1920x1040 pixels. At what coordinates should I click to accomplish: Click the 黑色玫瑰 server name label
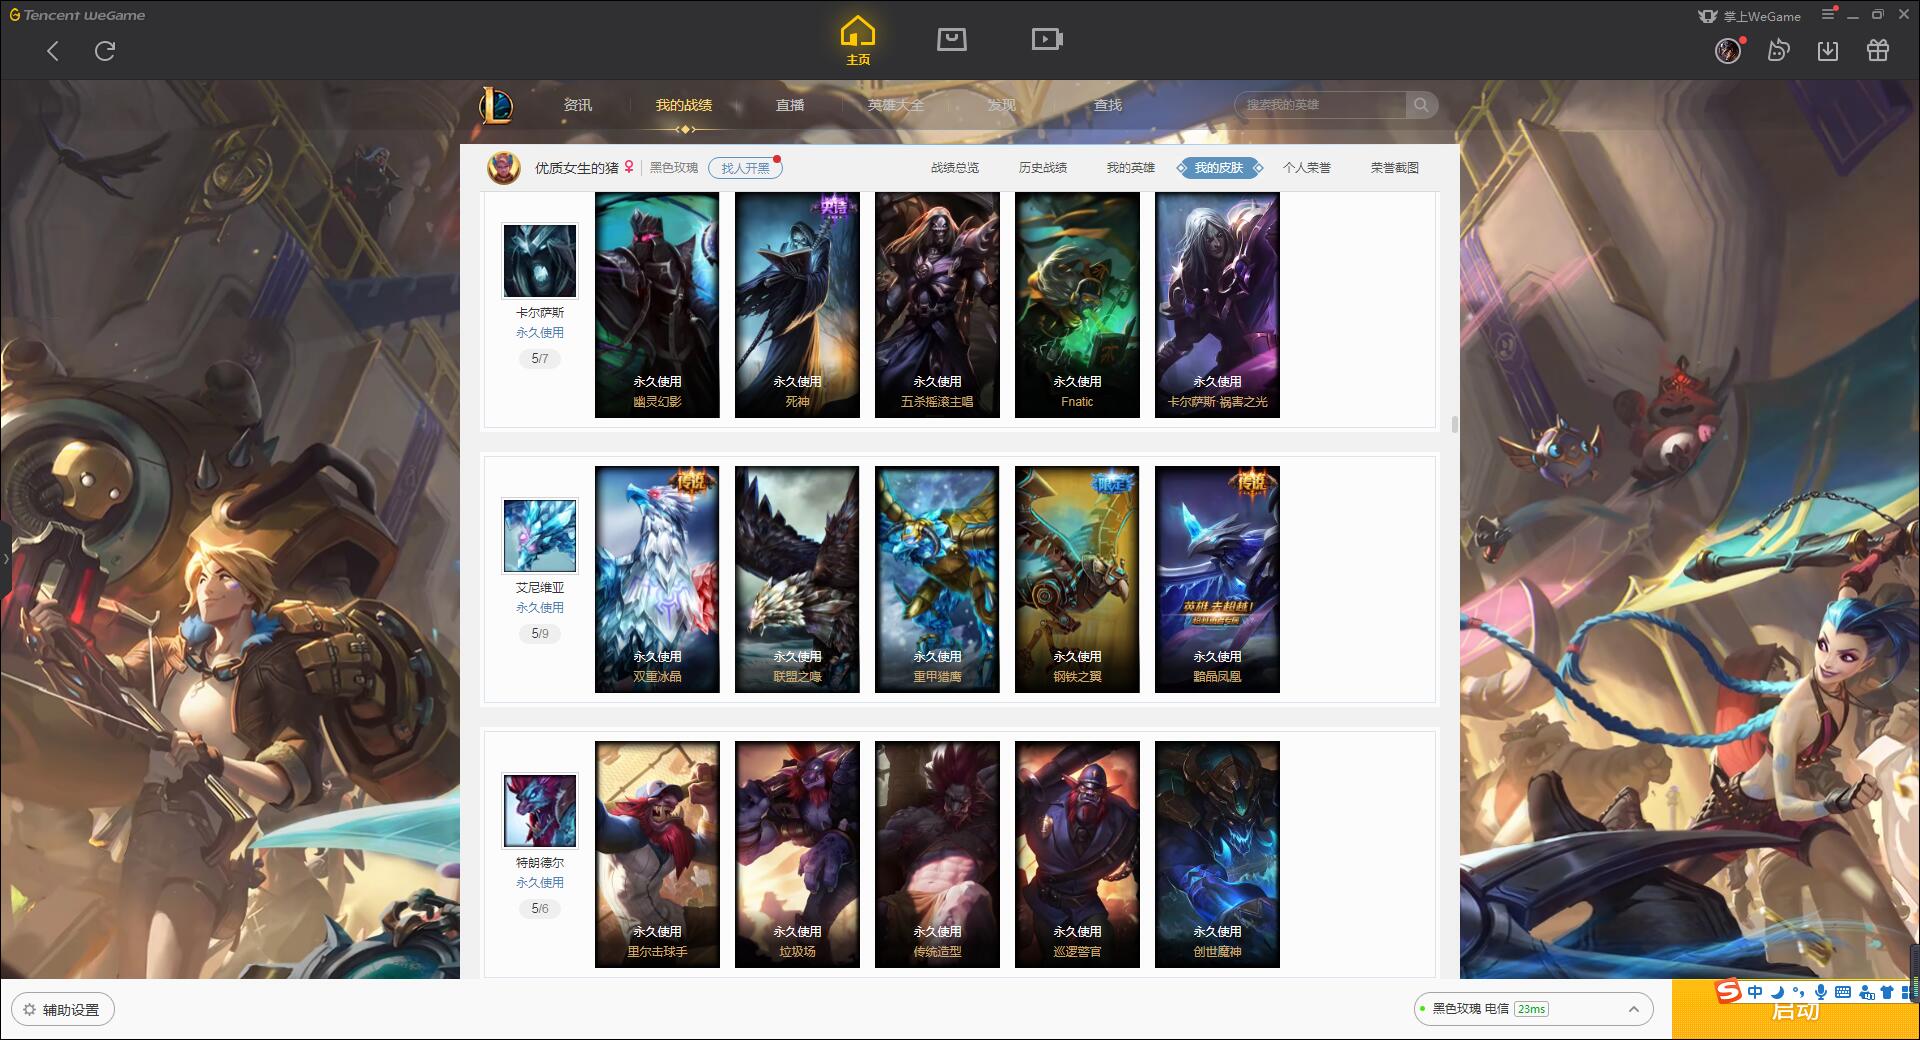click(674, 168)
